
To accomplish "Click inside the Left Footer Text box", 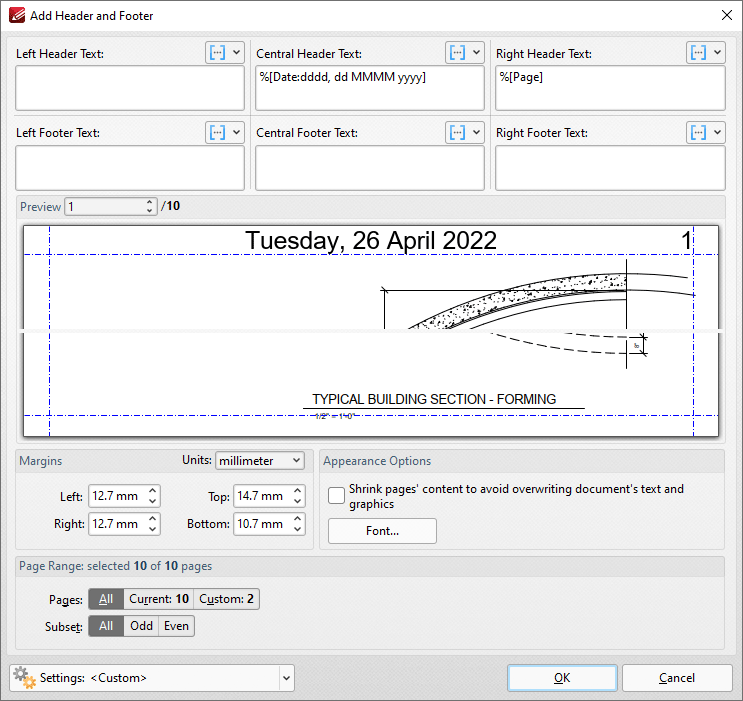I will [130, 168].
